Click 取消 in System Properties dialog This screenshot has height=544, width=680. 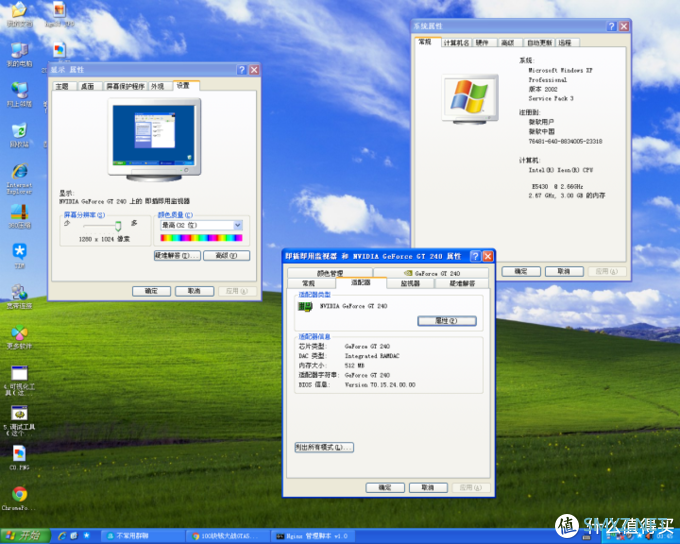click(x=564, y=272)
